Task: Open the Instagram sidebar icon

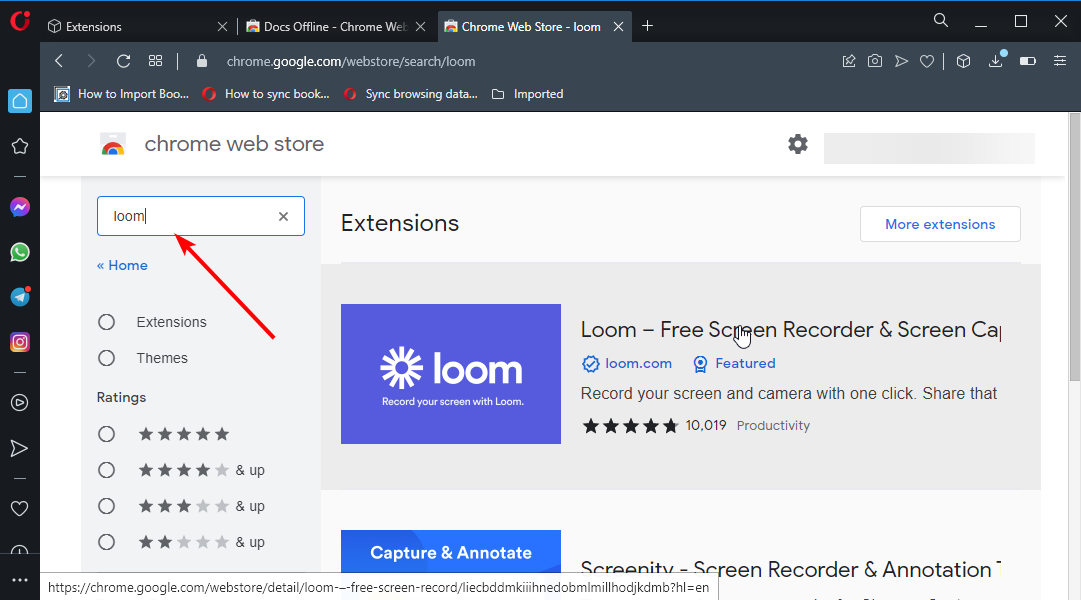Action: [x=20, y=342]
